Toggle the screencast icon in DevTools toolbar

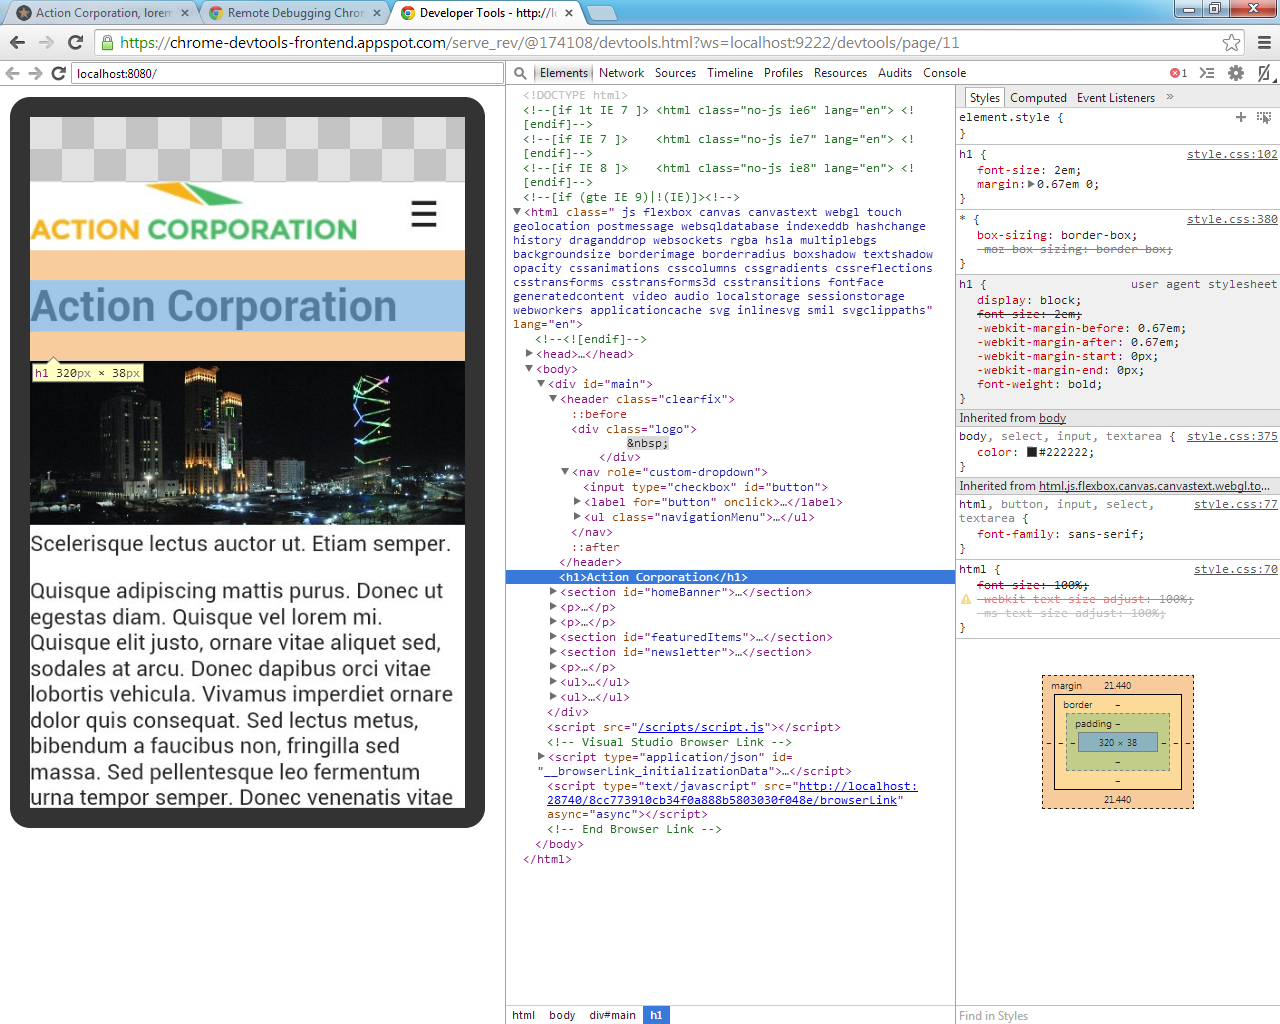[x=1264, y=73]
